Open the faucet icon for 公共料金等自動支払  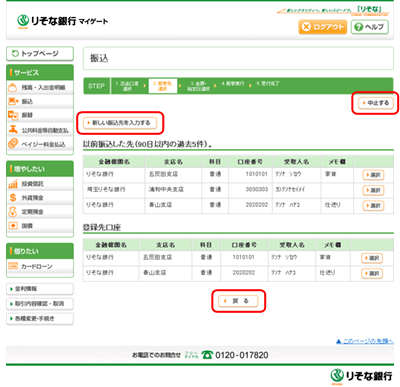(x=13, y=129)
